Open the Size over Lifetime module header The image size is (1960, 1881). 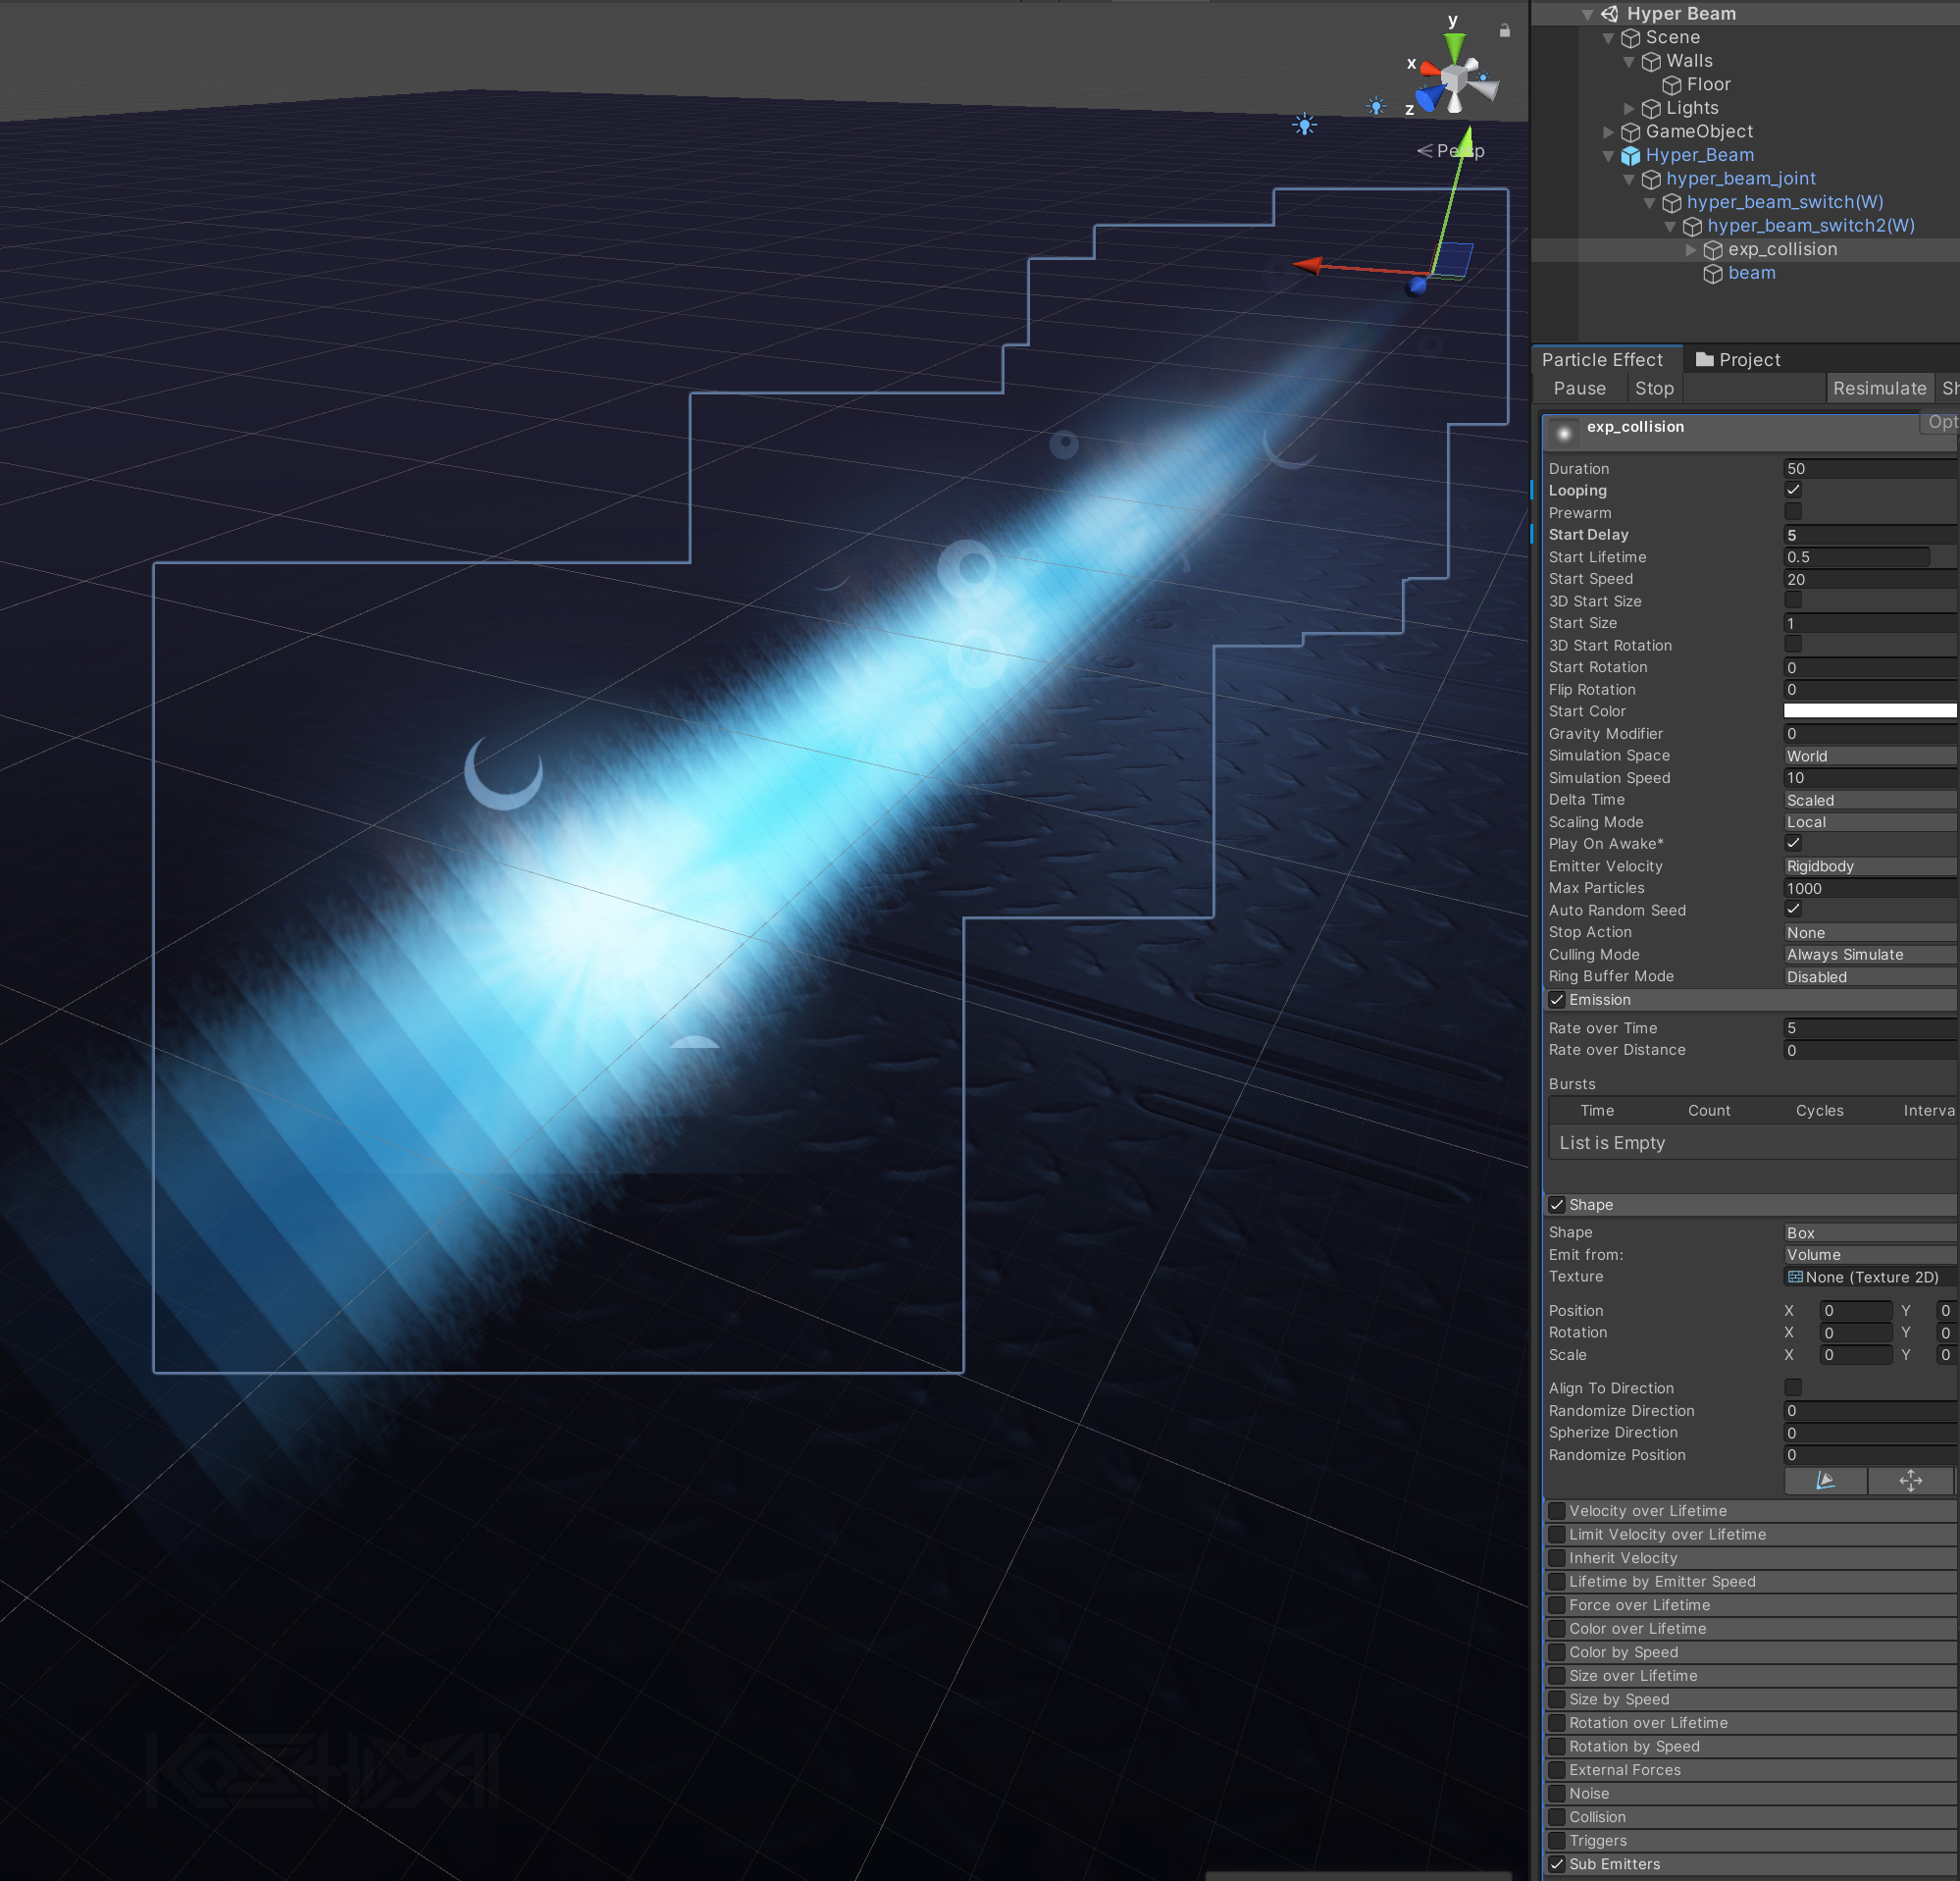pos(1750,1676)
